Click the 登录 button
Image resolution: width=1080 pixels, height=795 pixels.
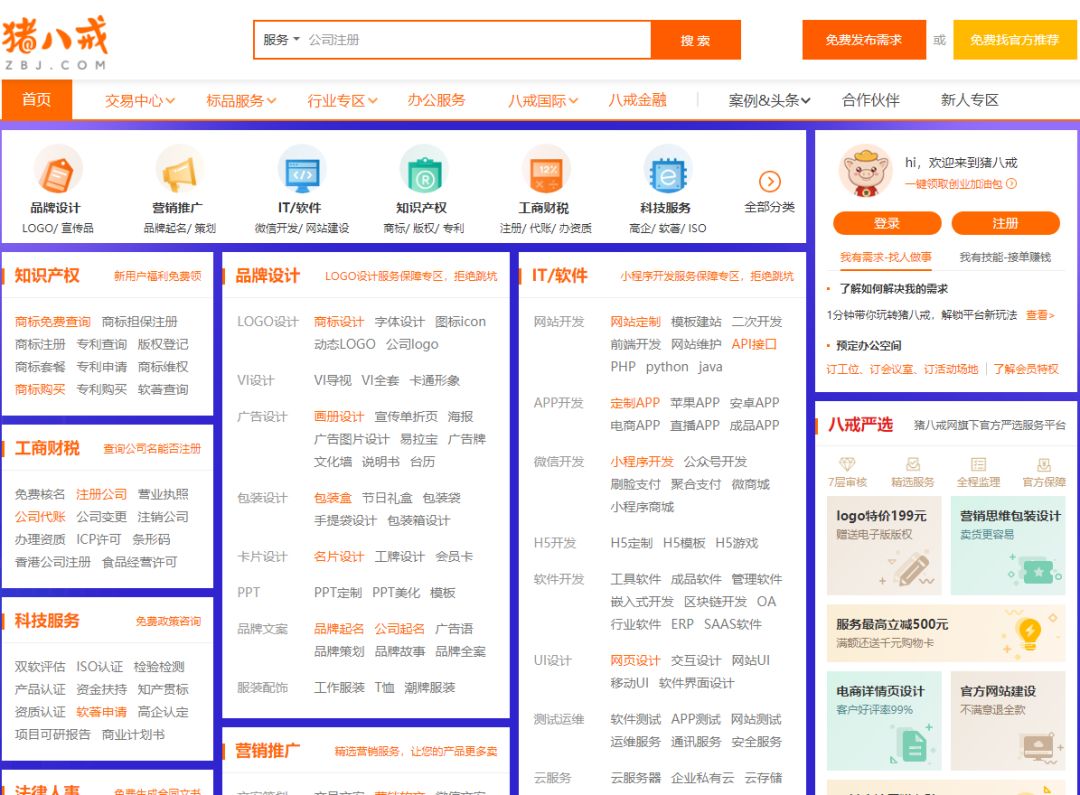pyautogui.click(x=886, y=222)
